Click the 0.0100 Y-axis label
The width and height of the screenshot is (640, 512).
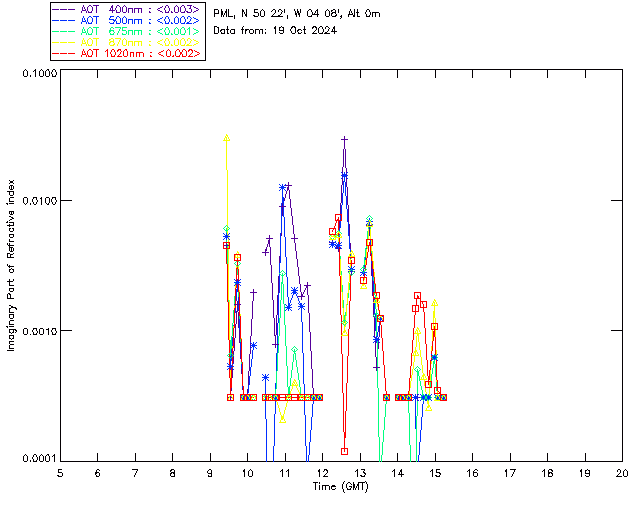click(x=39, y=201)
